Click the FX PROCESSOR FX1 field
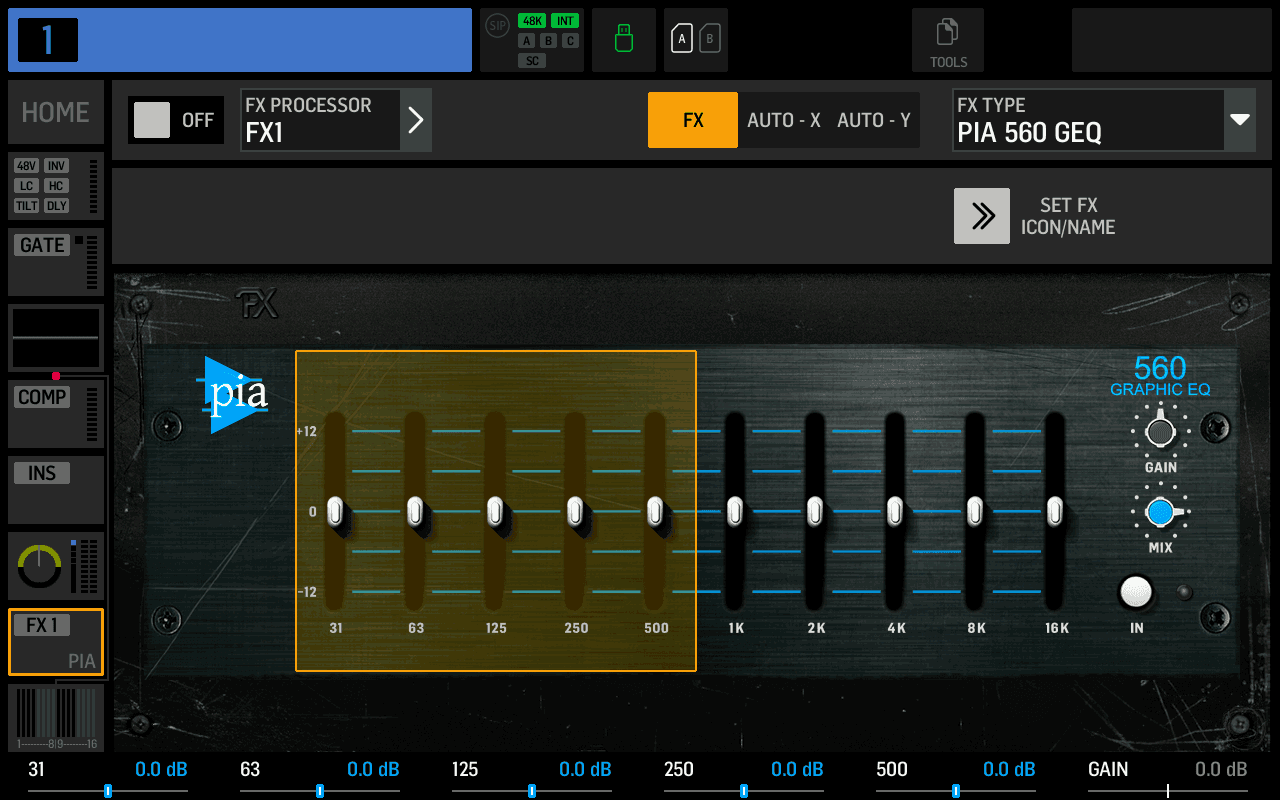 click(x=320, y=120)
